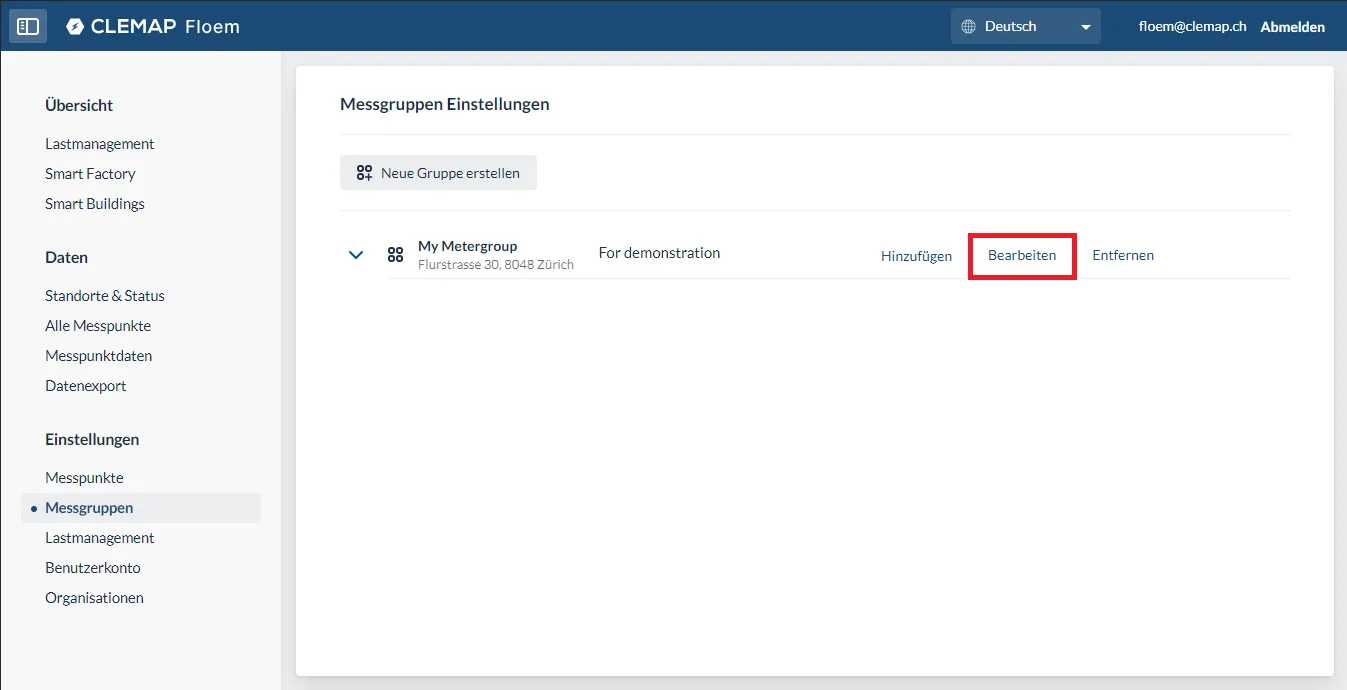
Task: Click Entfernen to remove My Metergroup
Action: (1122, 256)
